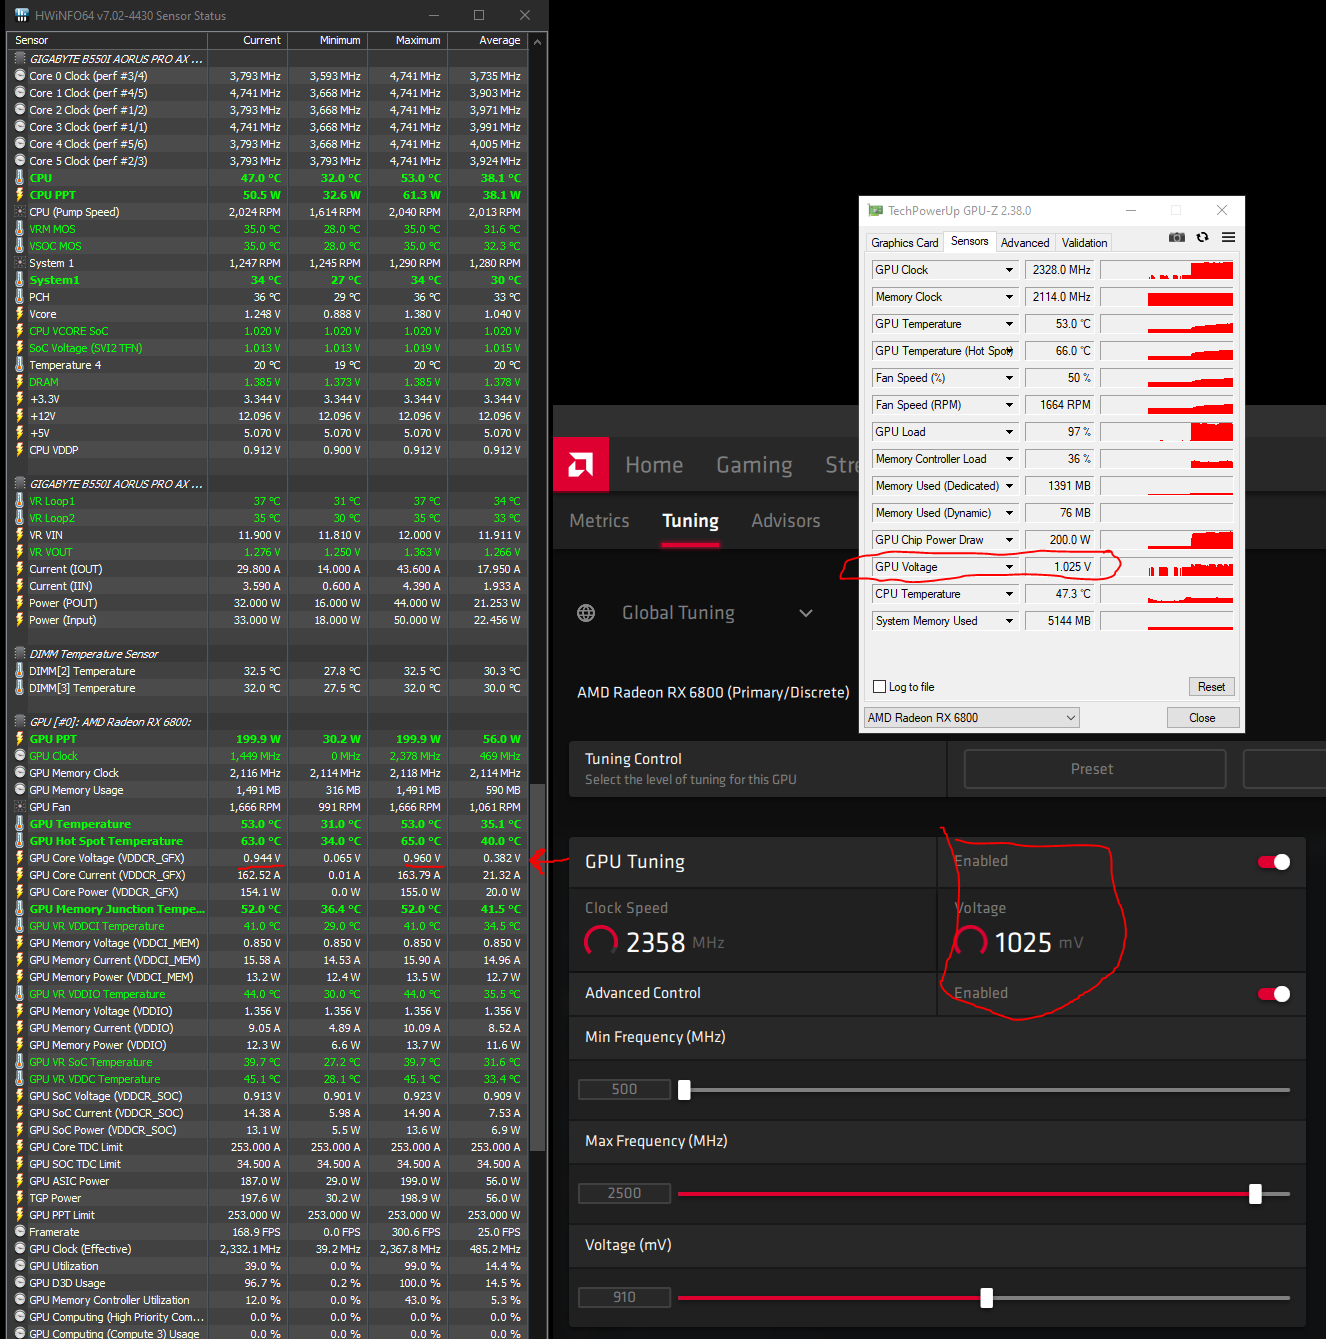Open the Fan Speed (%) sensor dropdown

1010,378
